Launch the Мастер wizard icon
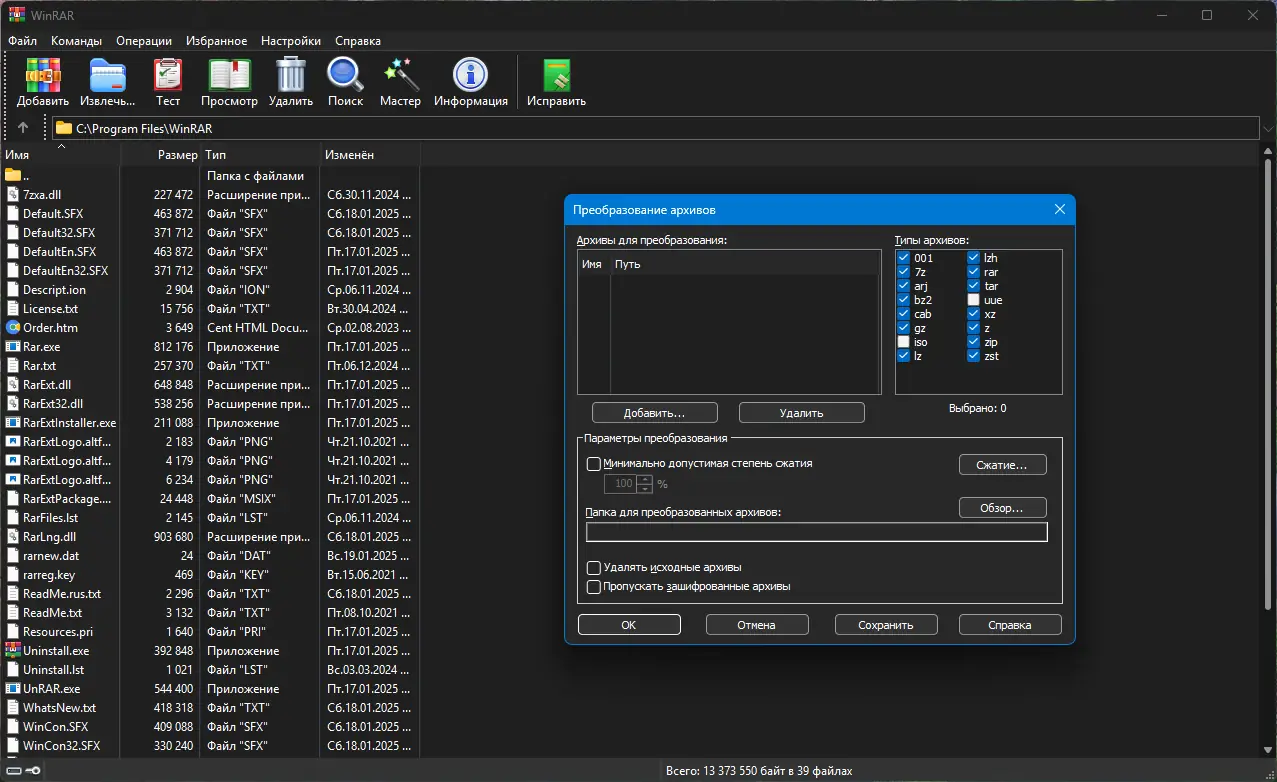The width and height of the screenshot is (1277, 782). coord(400,82)
